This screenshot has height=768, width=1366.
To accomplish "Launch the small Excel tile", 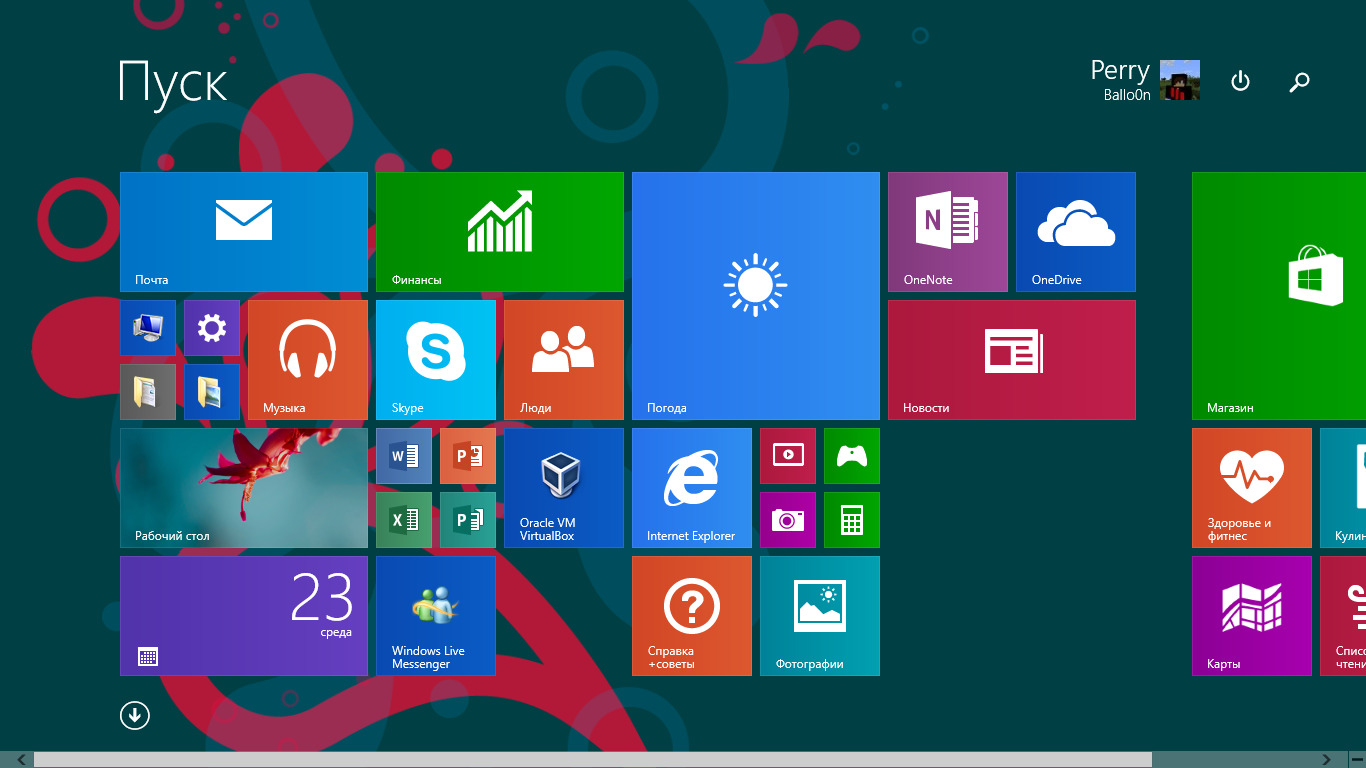I will pos(403,520).
